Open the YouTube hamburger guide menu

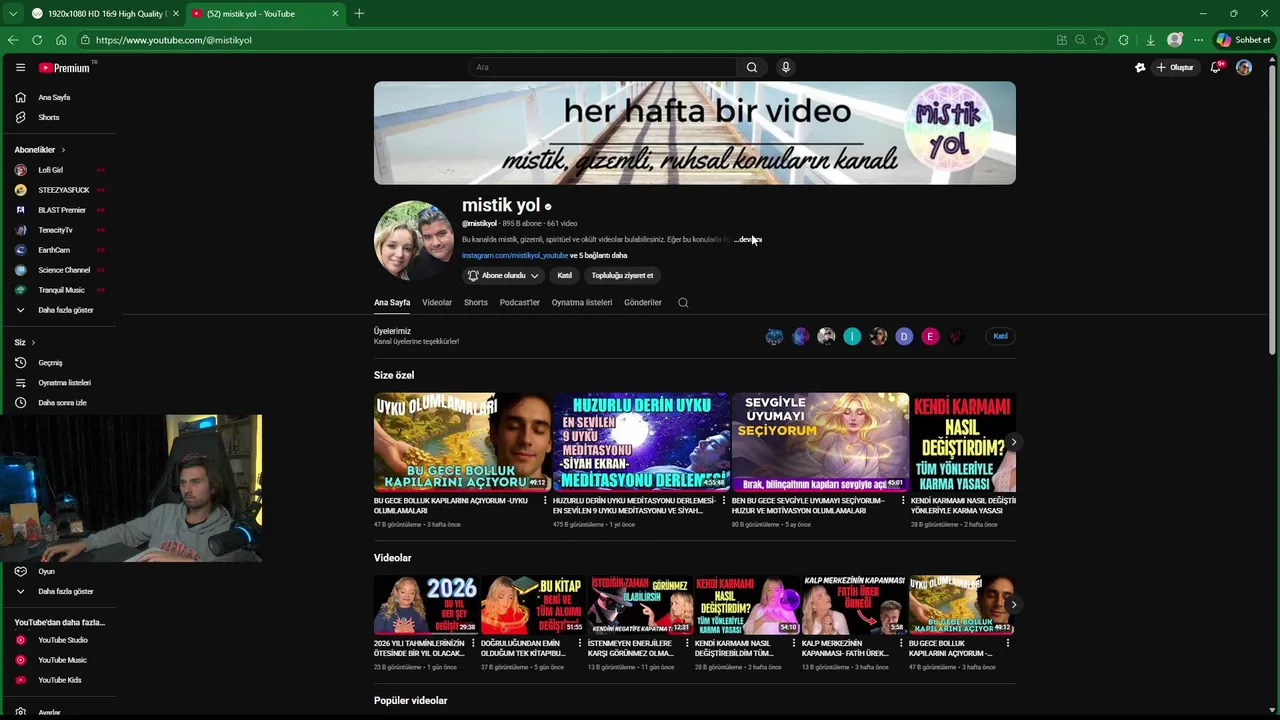(20, 67)
